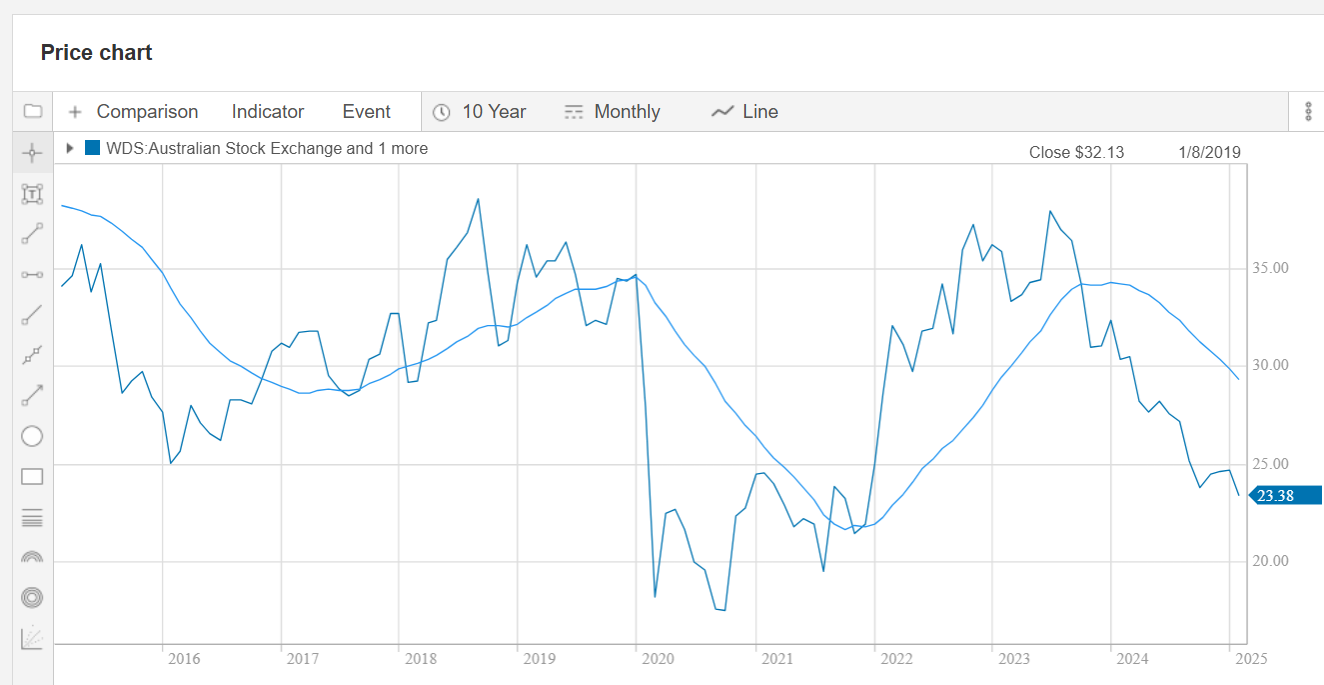Select the Fibonacci arcs tool
Screen dimensions: 1324x685
click(x=32, y=557)
